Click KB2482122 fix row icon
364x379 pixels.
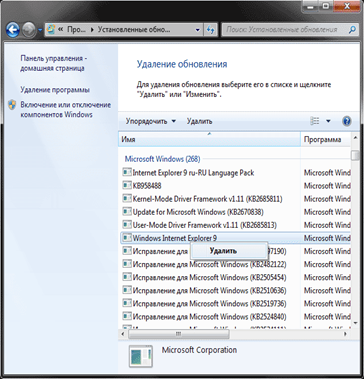pyautogui.click(x=127, y=264)
